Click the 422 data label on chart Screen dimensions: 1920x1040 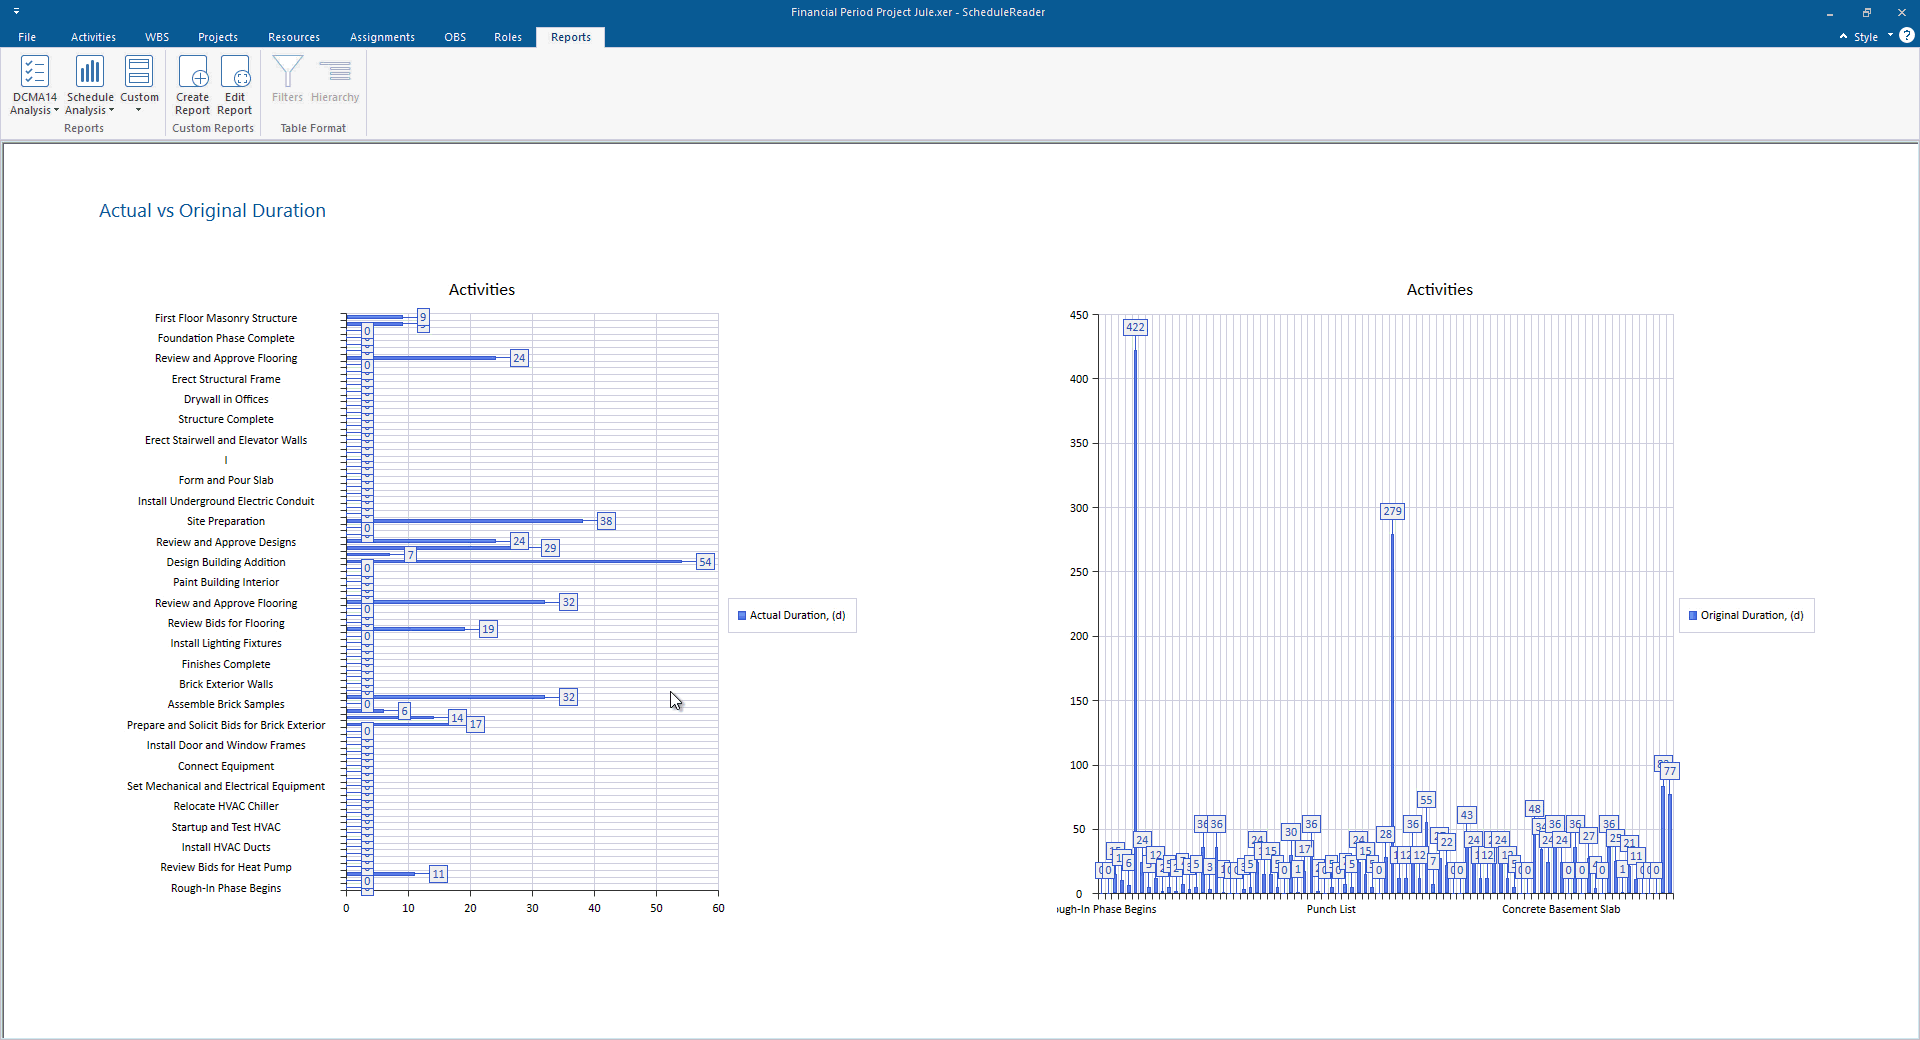[x=1135, y=328]
